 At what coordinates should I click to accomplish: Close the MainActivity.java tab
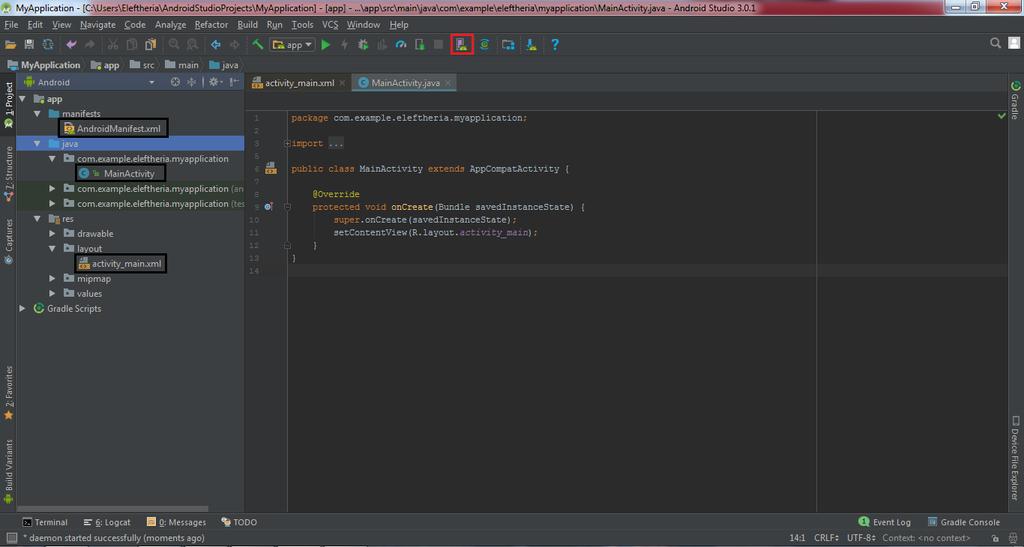pyautogui.click(x=449, y=83)
